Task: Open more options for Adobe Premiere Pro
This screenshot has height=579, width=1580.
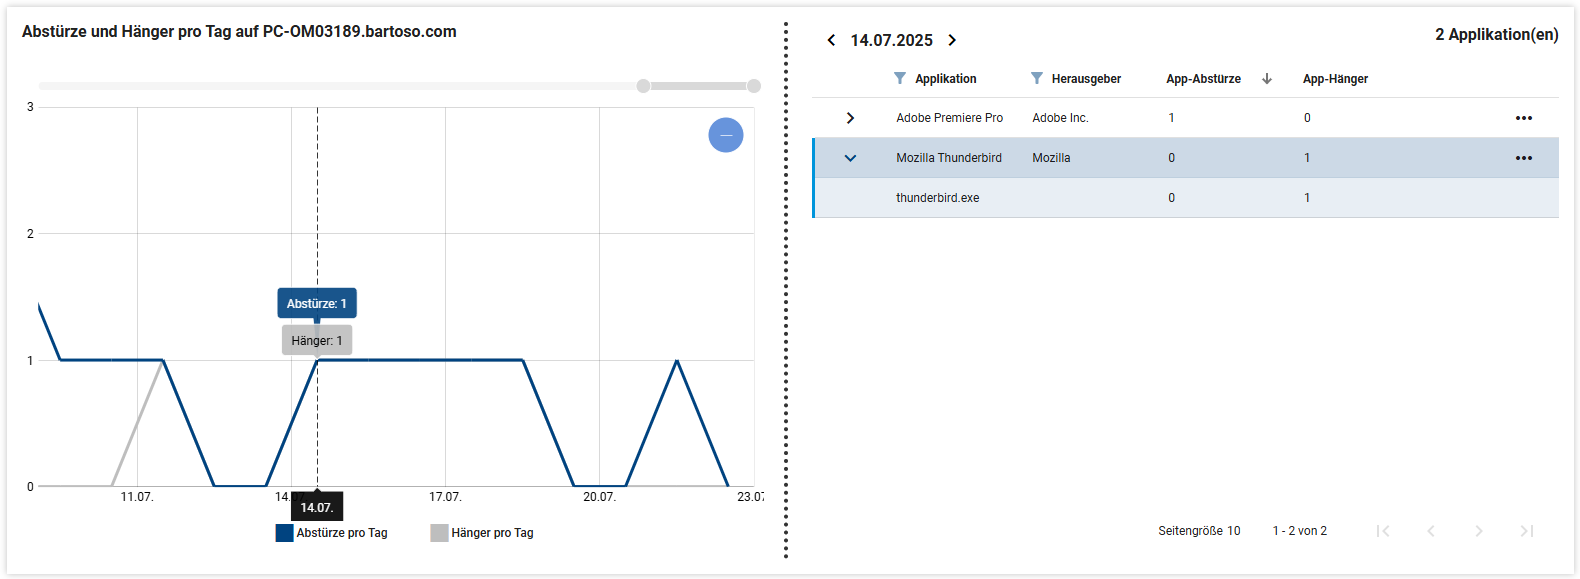Action: tap(1523, 118)
